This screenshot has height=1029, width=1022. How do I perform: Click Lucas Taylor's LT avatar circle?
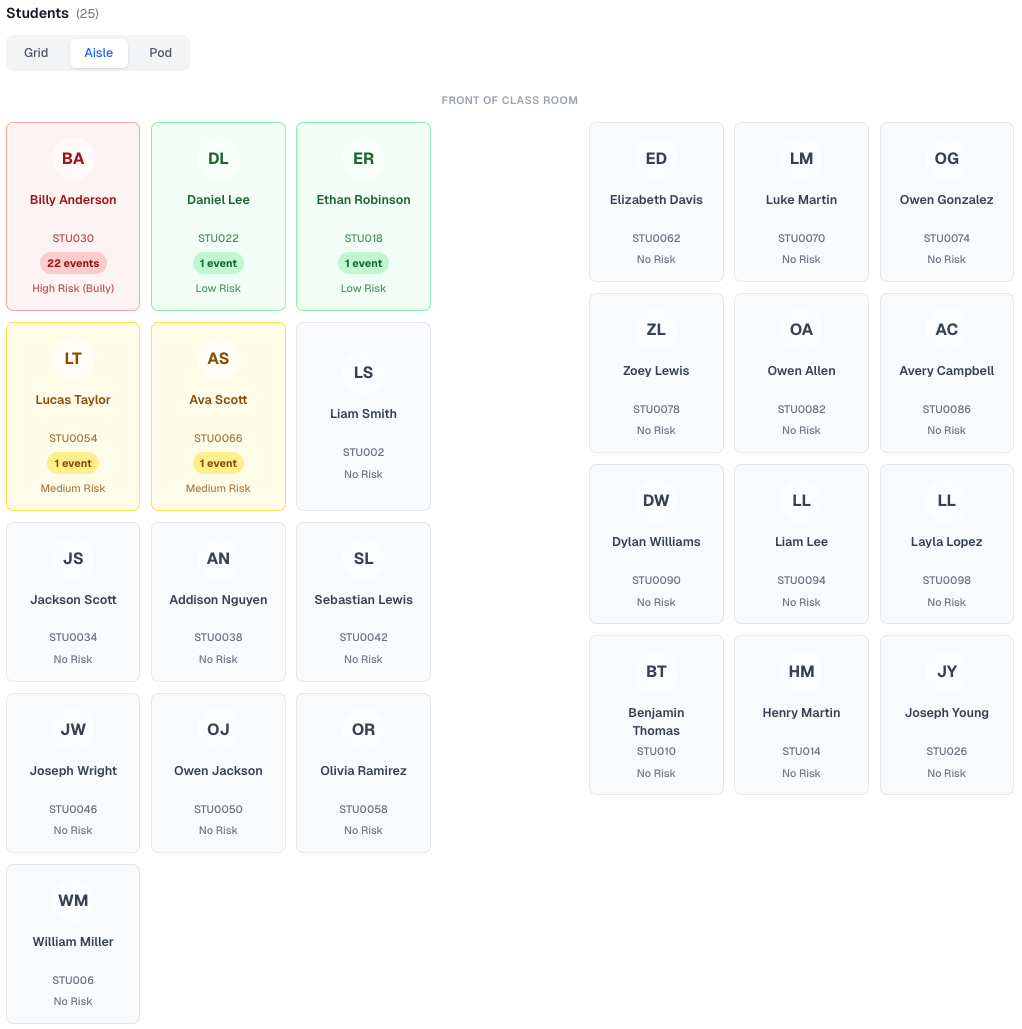(x=73, y=358)
